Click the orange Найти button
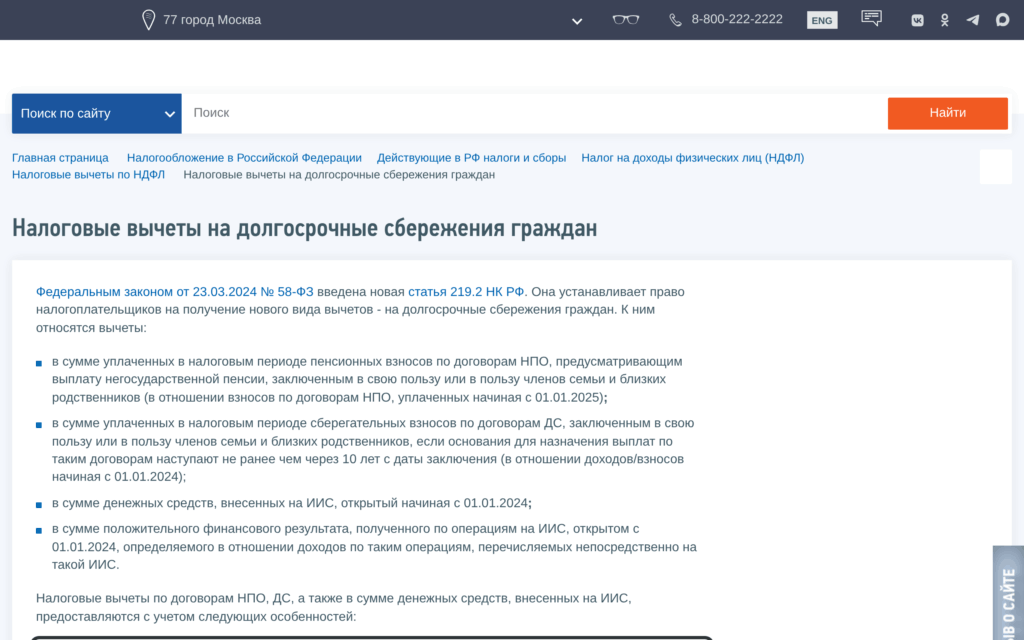Screen dimensions: 1024x640 pyautogui.click(x=948, y=113)
